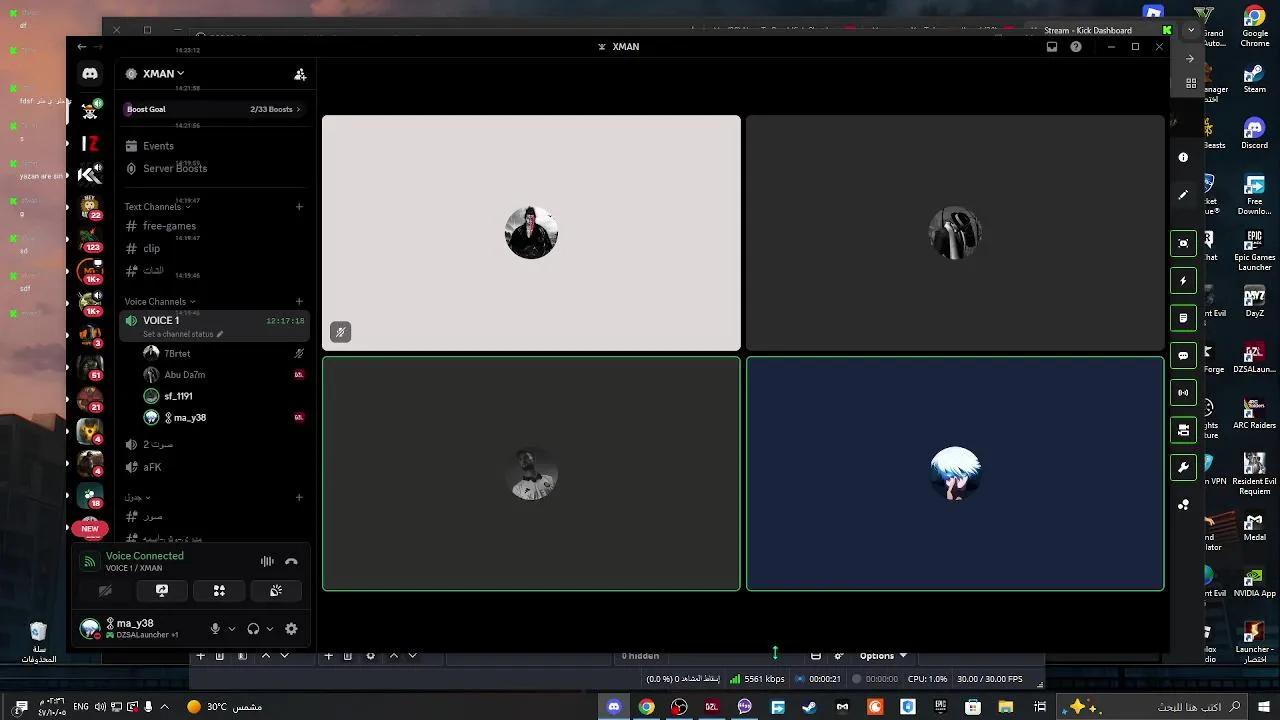Toggle headphones deafen in user panel
Image resolution: width=1280 pixels, height=720 pixels.
click(253, 629)
